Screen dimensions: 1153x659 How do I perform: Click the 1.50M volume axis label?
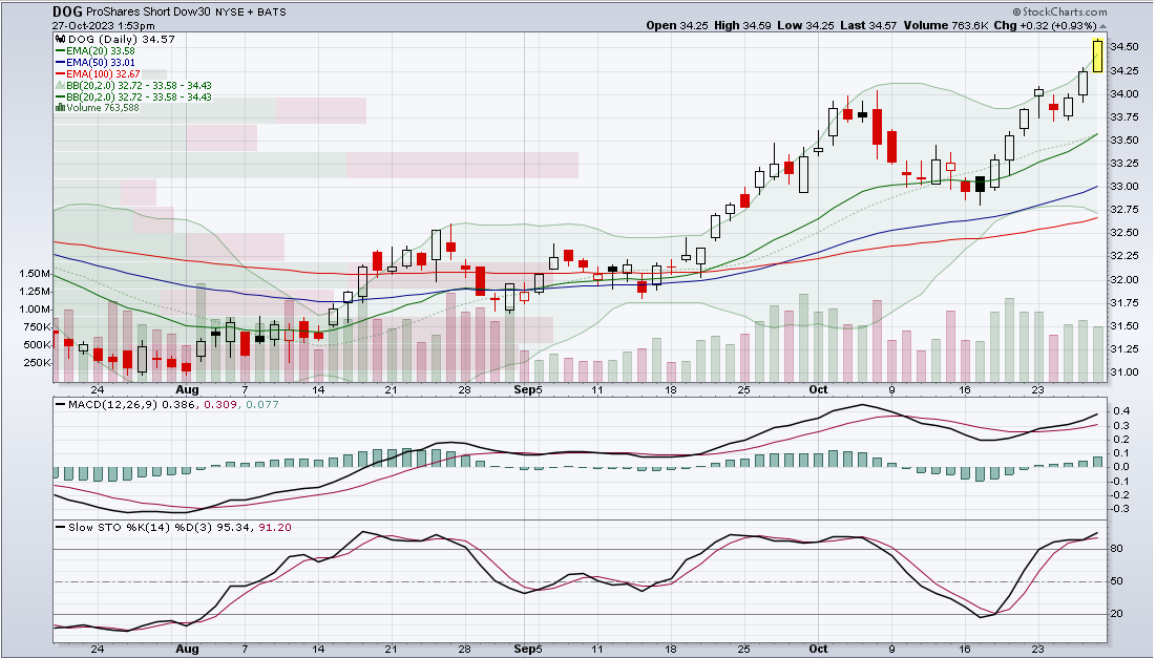click(35, 274)
